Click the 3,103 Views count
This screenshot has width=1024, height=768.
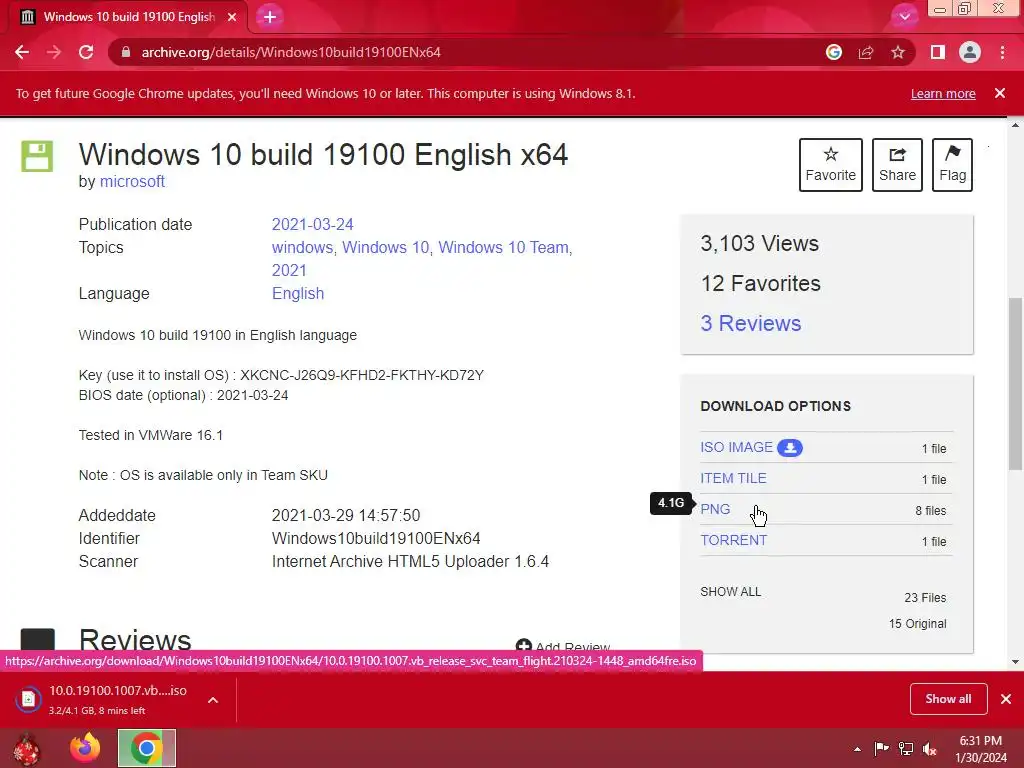760,244
